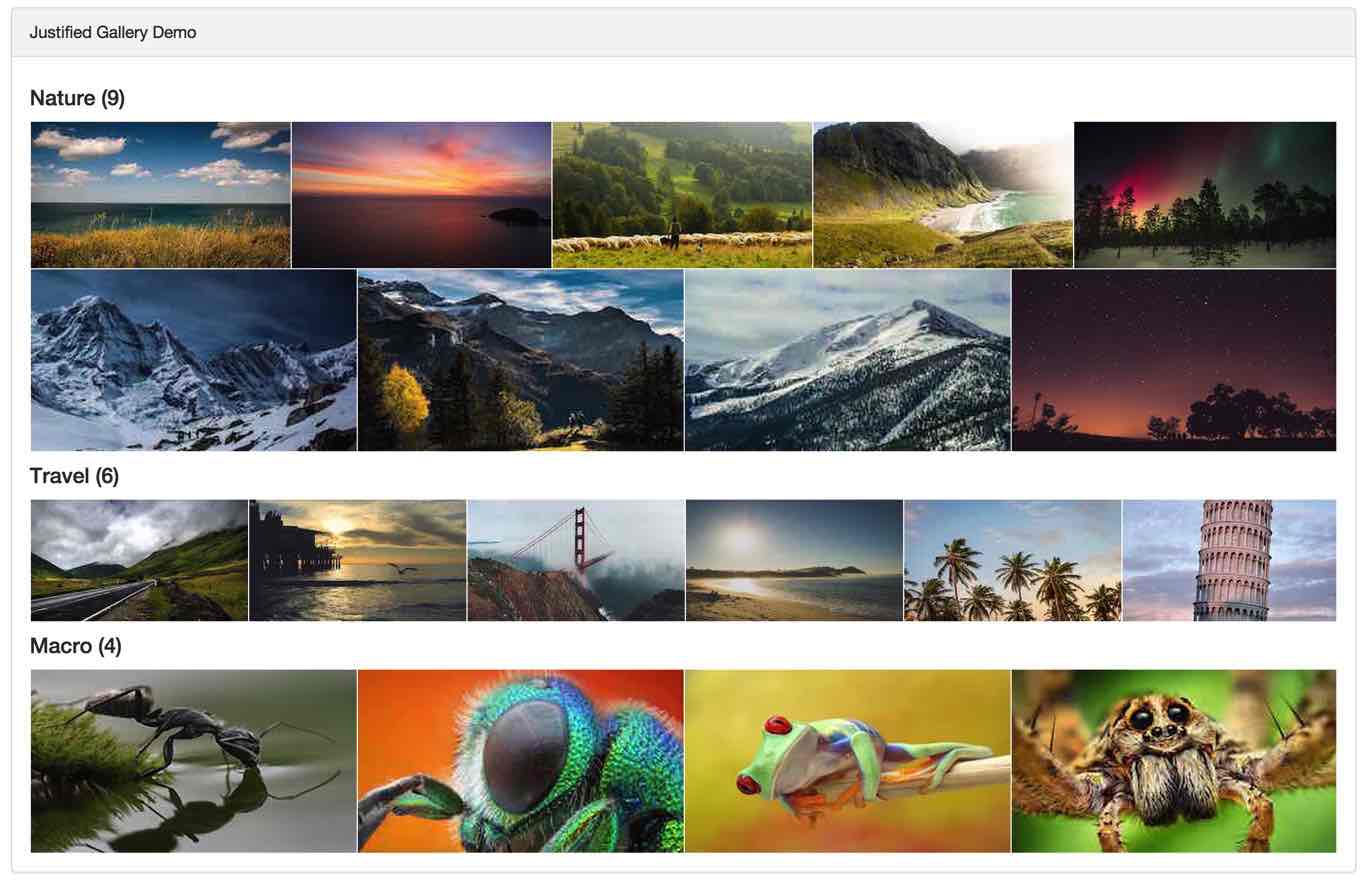The width and height of the screenshot is (1366, 880).
Task: View the aurora over pine trees photo
Action: coord(1205,195)
